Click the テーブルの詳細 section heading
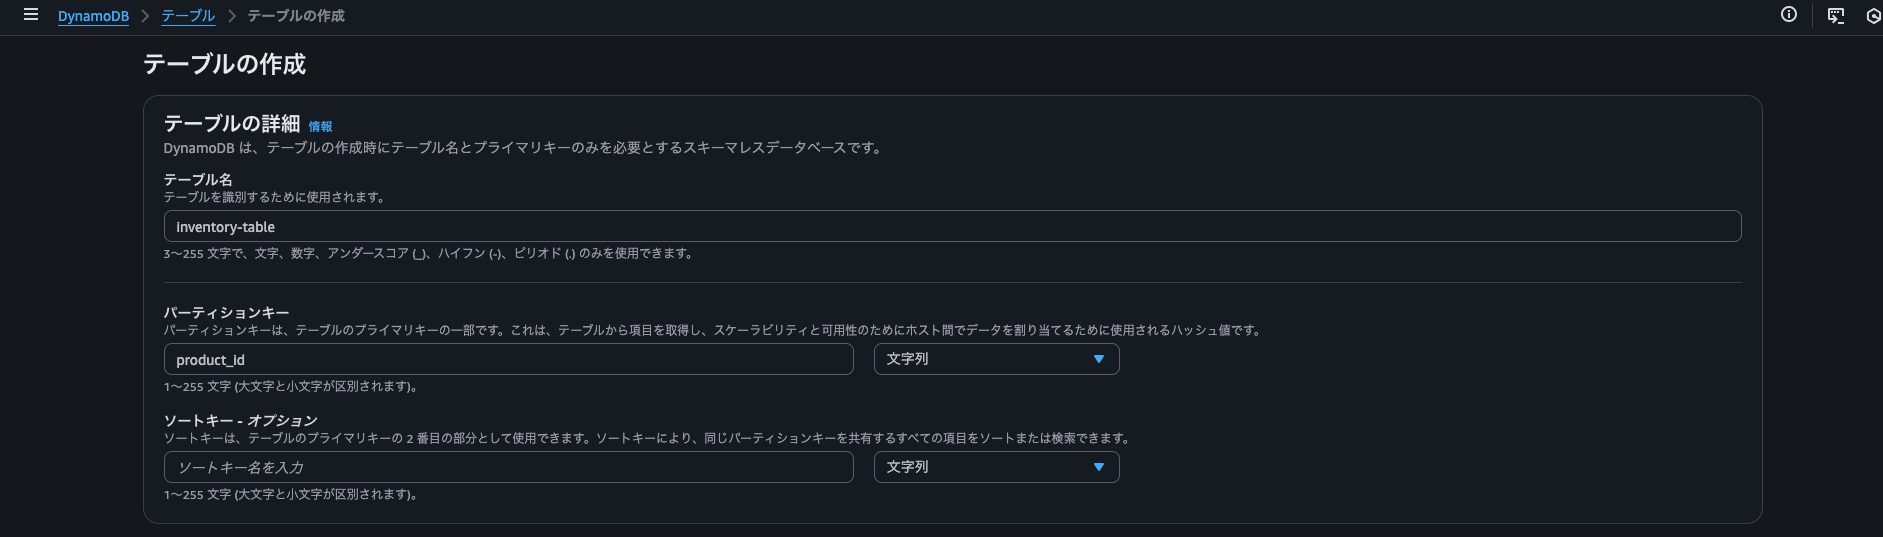This screenshot has width=1883, height=537. (x=232, y=124)
